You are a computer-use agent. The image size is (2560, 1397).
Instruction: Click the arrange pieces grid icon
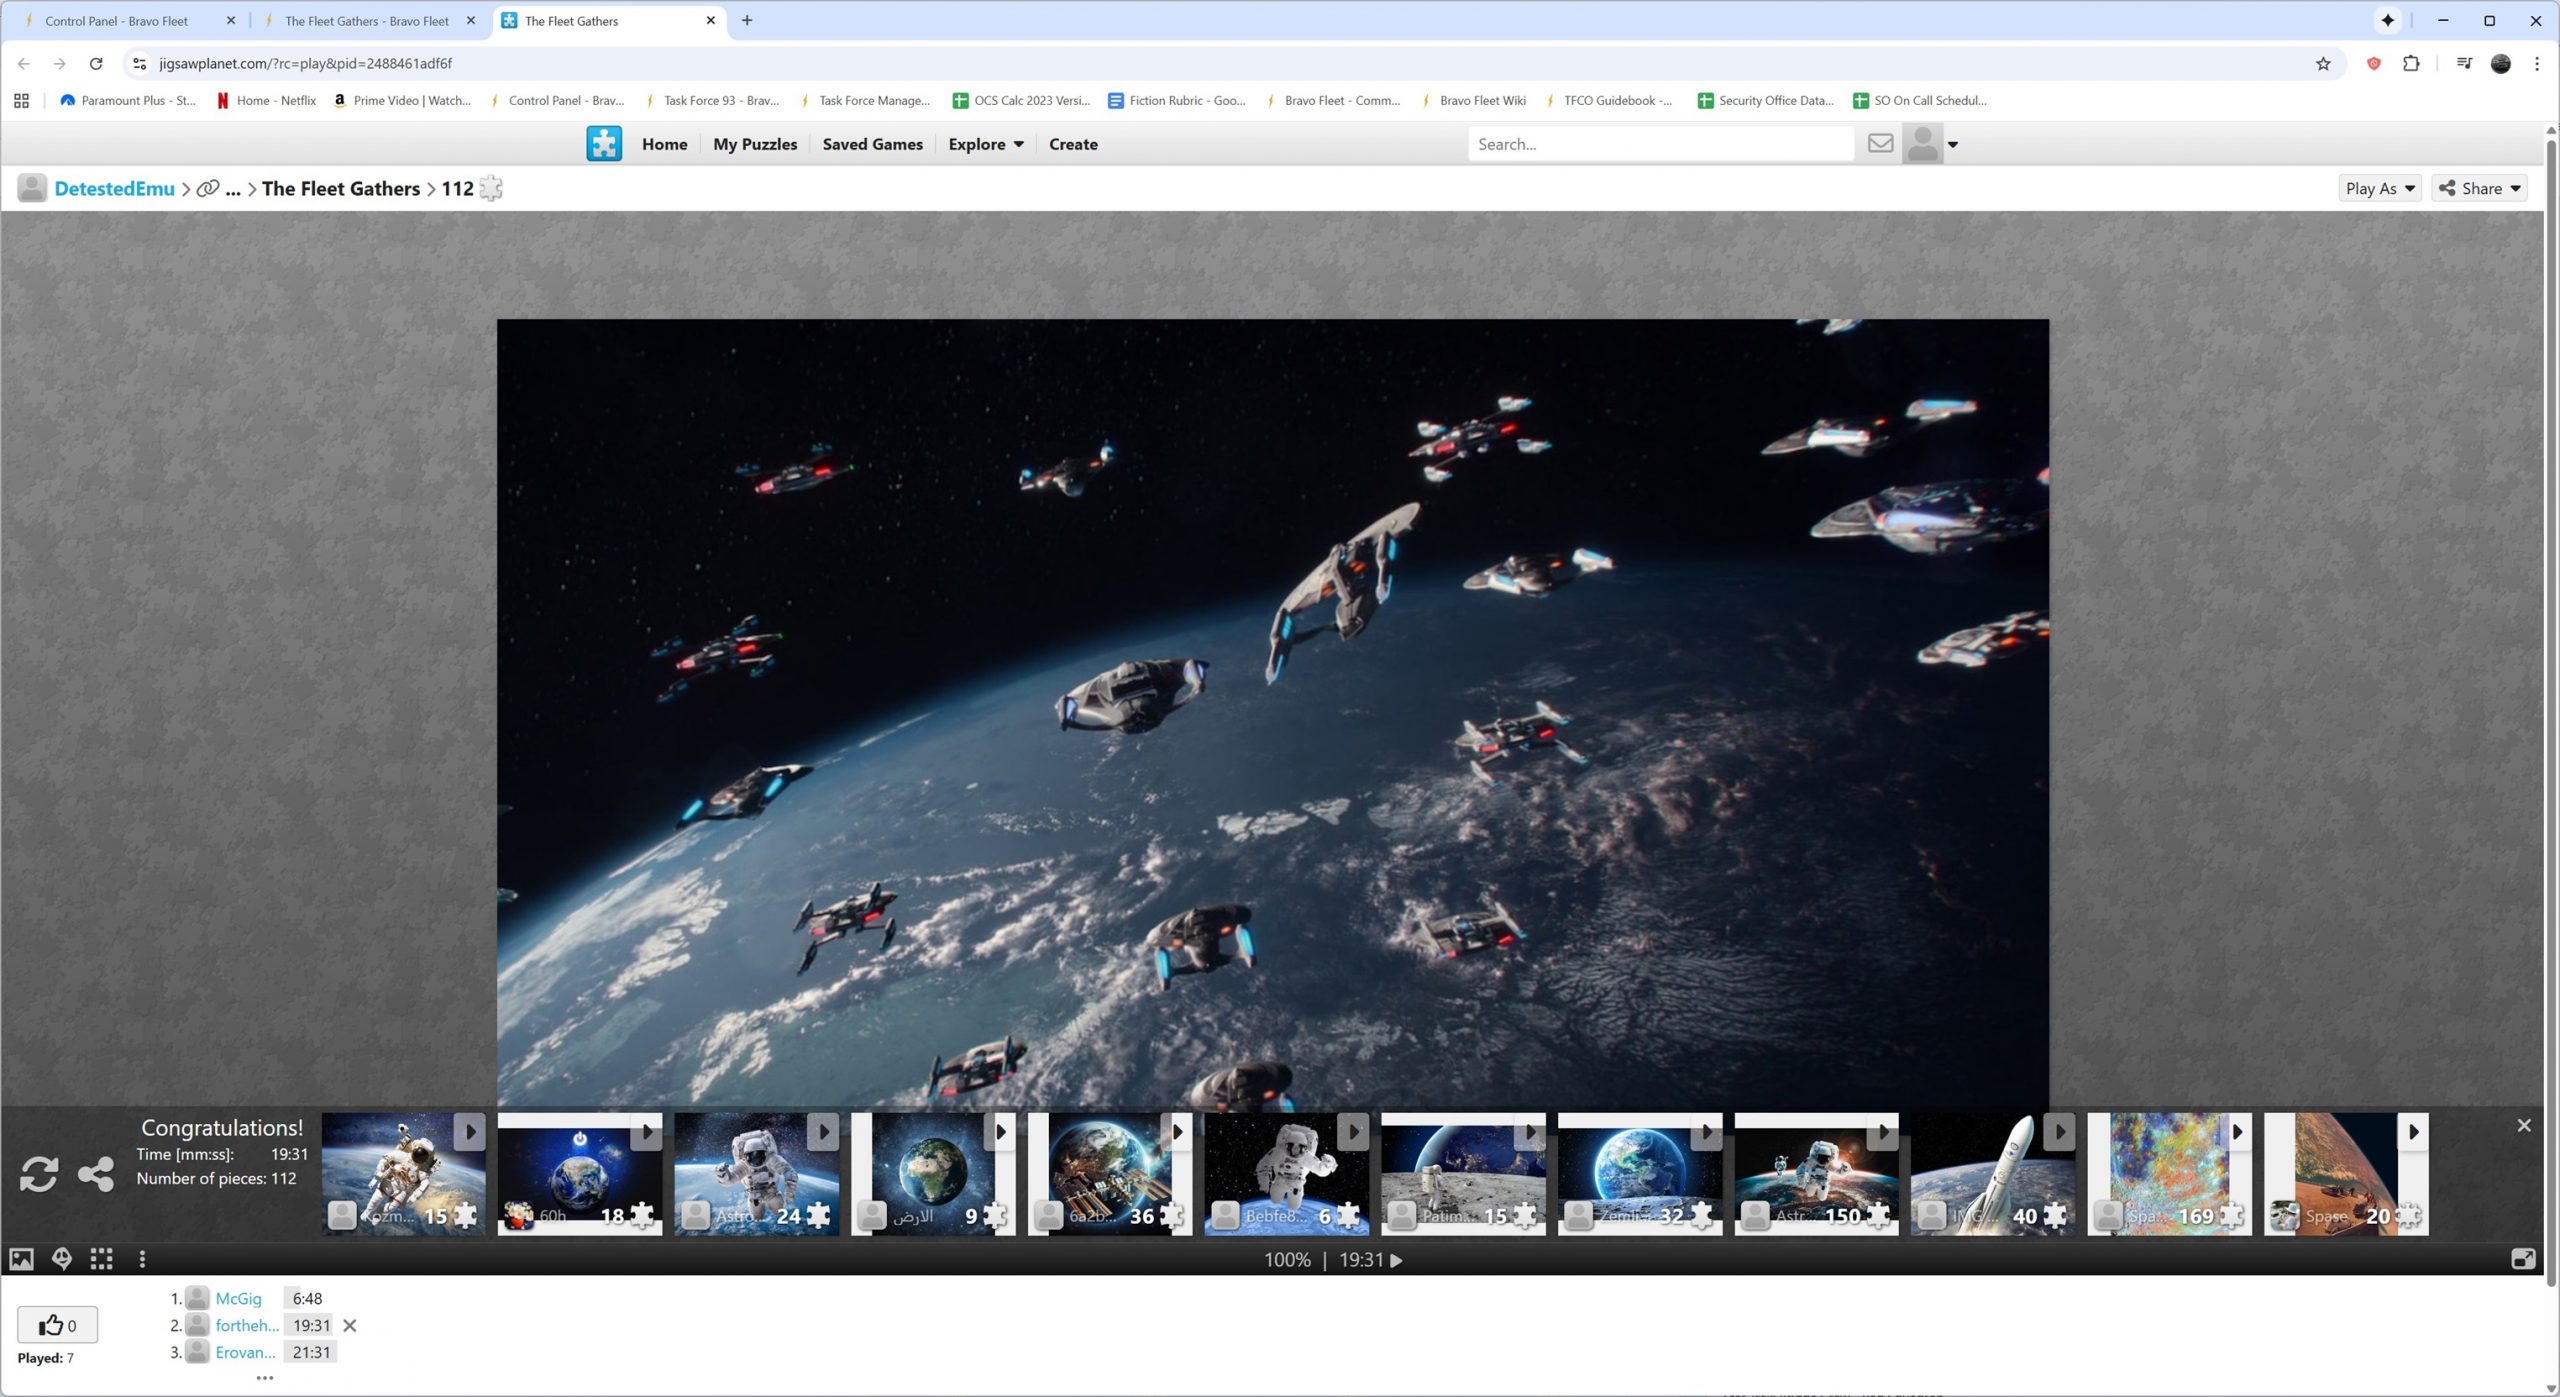tap(101, 1259)
